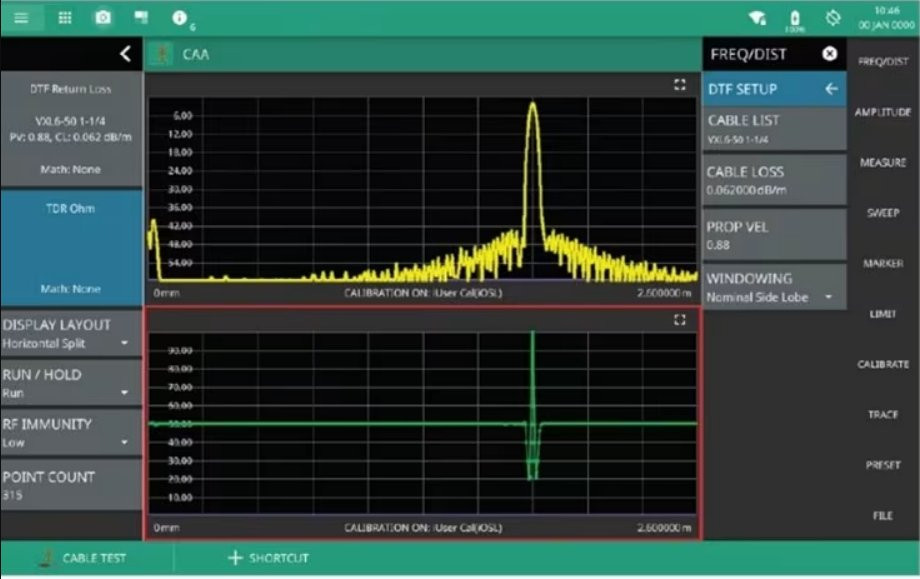Open the CABLE LIST selector

point(774,129)
